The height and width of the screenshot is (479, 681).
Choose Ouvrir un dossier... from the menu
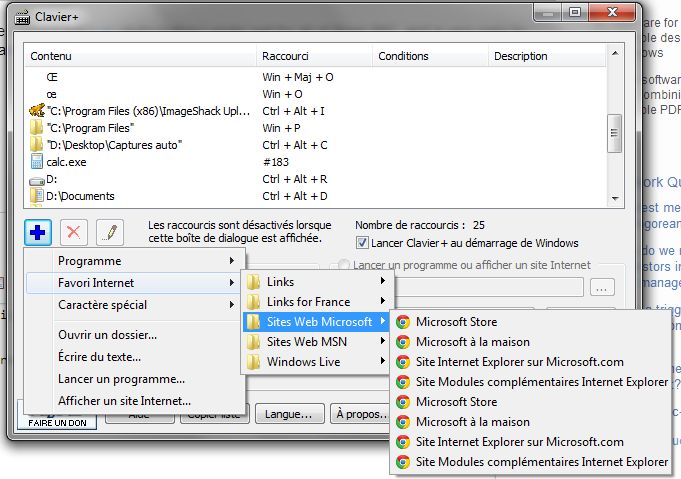[135, 335]
